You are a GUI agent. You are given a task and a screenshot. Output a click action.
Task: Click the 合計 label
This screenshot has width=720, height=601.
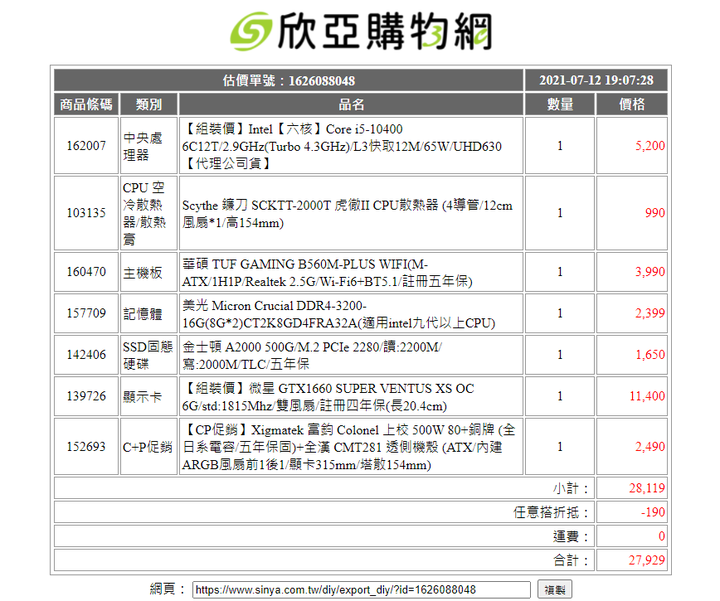coord(571,560)
